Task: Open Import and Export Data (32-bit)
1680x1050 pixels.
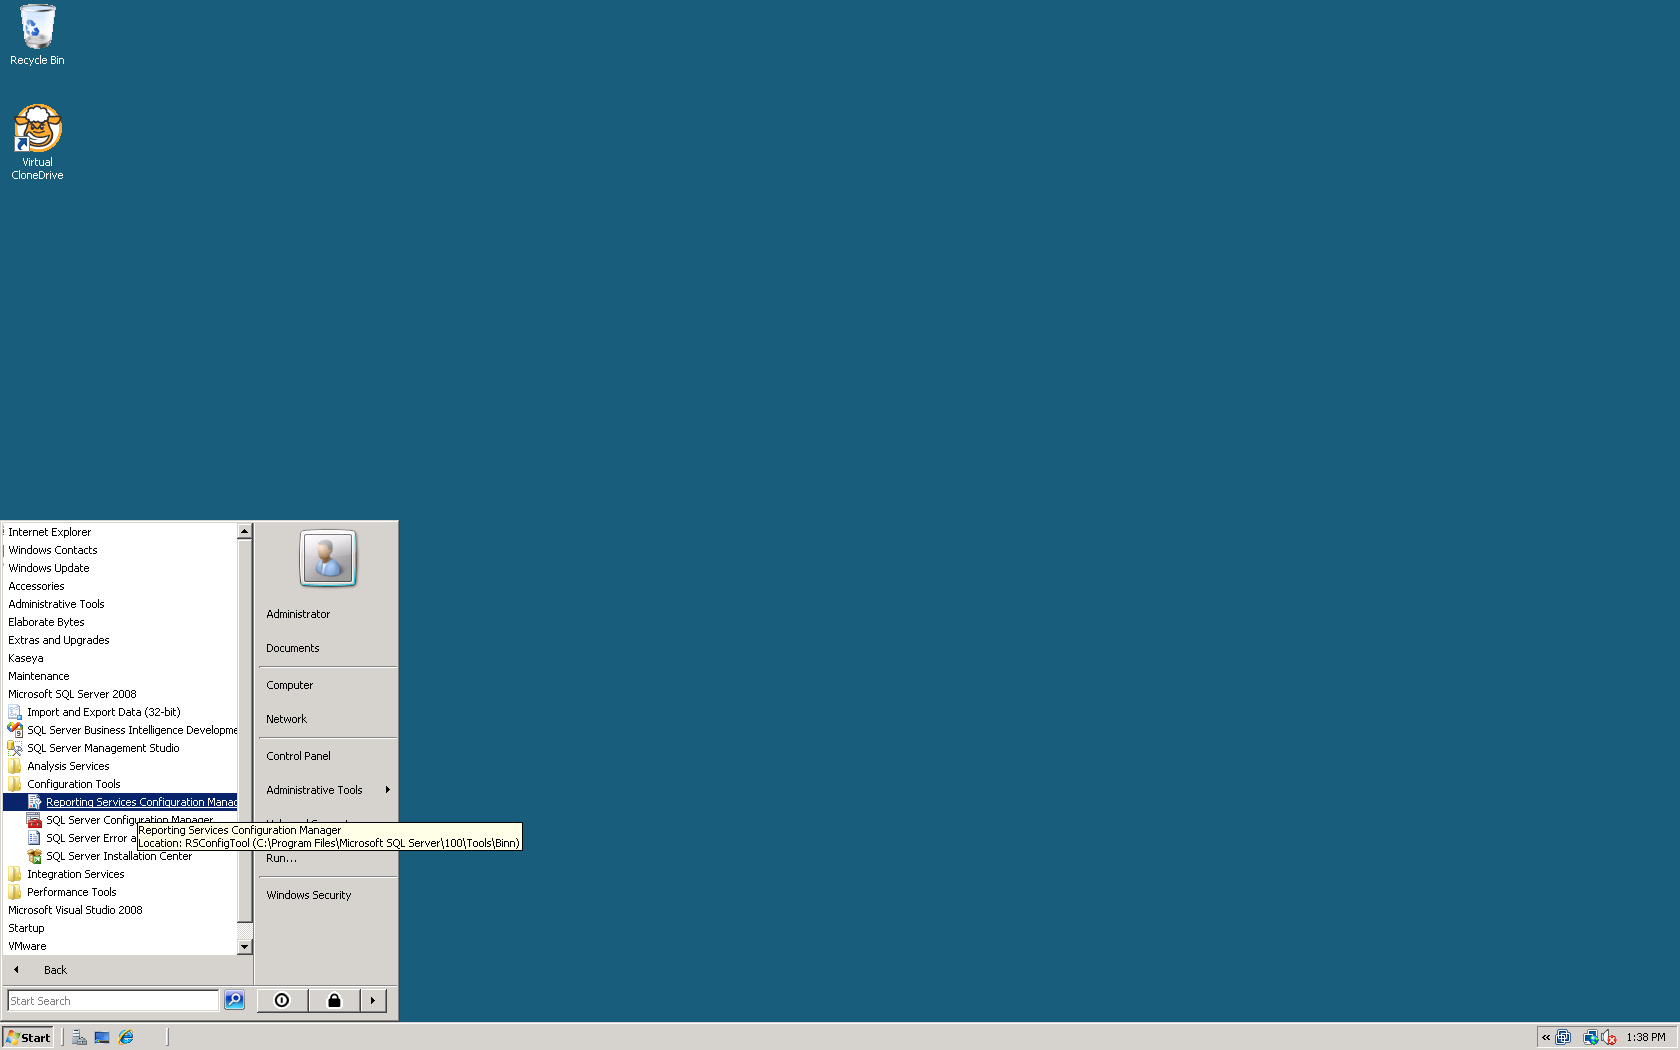Action: (103, 711)
